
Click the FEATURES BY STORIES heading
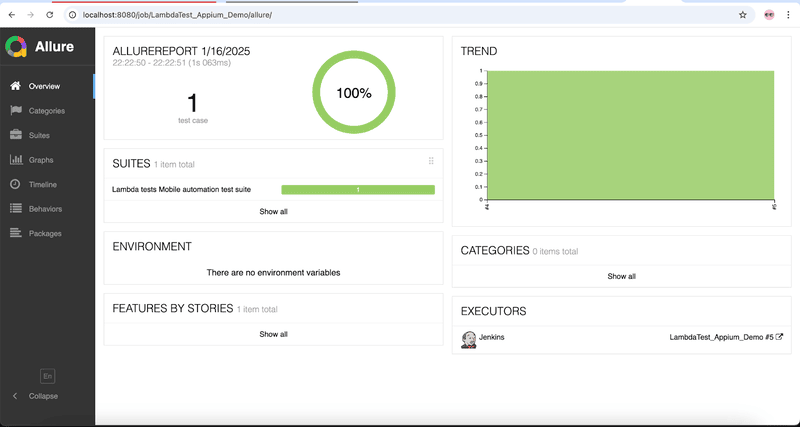click(172, 308)
